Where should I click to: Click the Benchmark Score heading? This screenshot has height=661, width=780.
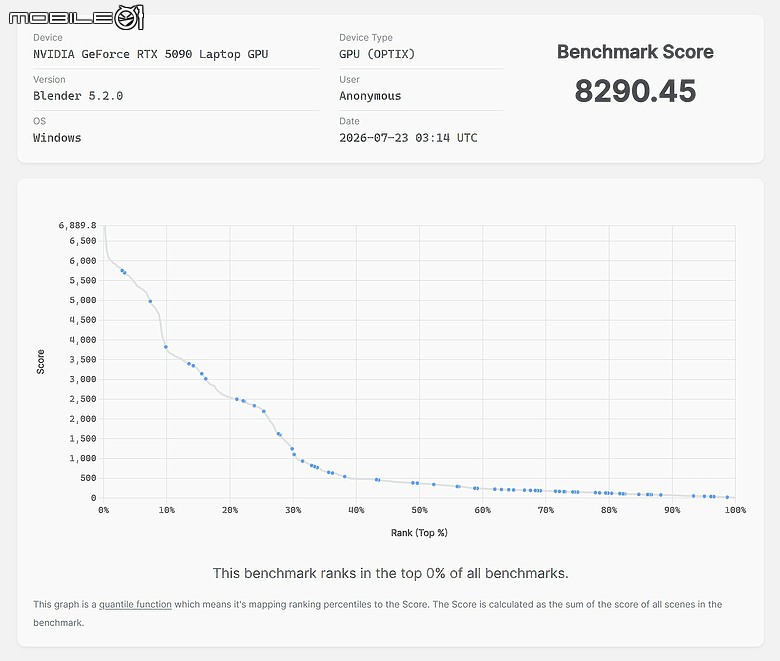(x=635, y=52)
